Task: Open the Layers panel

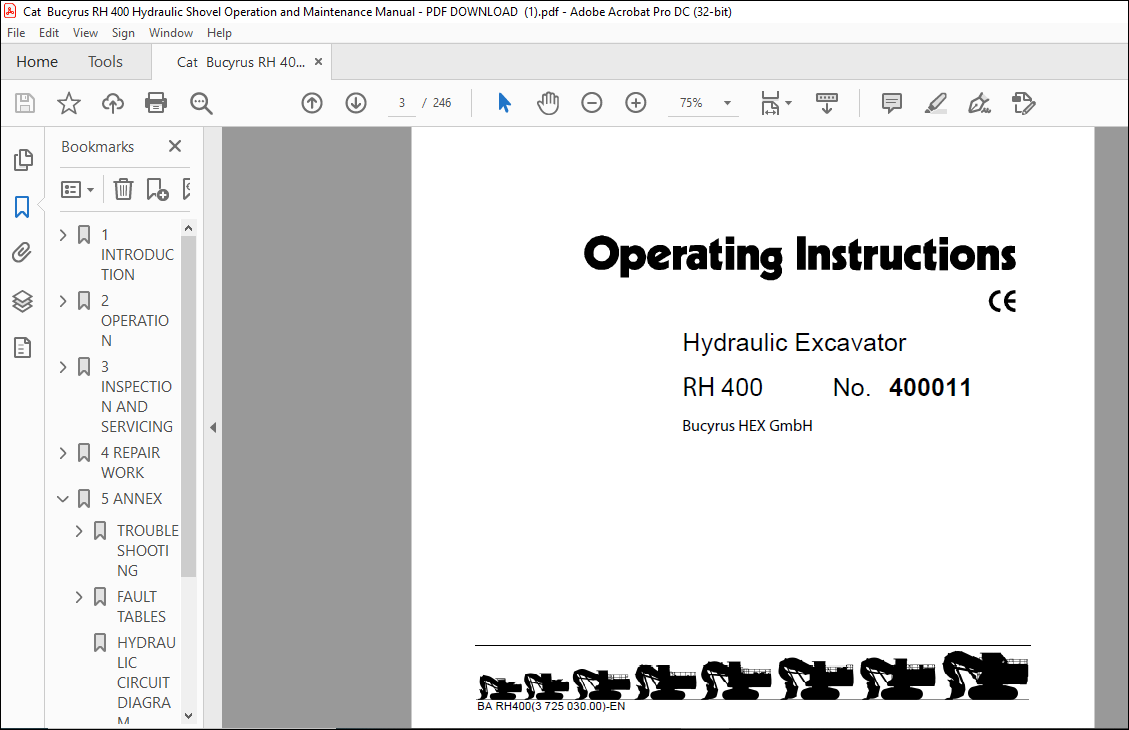Action: point(22,301)
